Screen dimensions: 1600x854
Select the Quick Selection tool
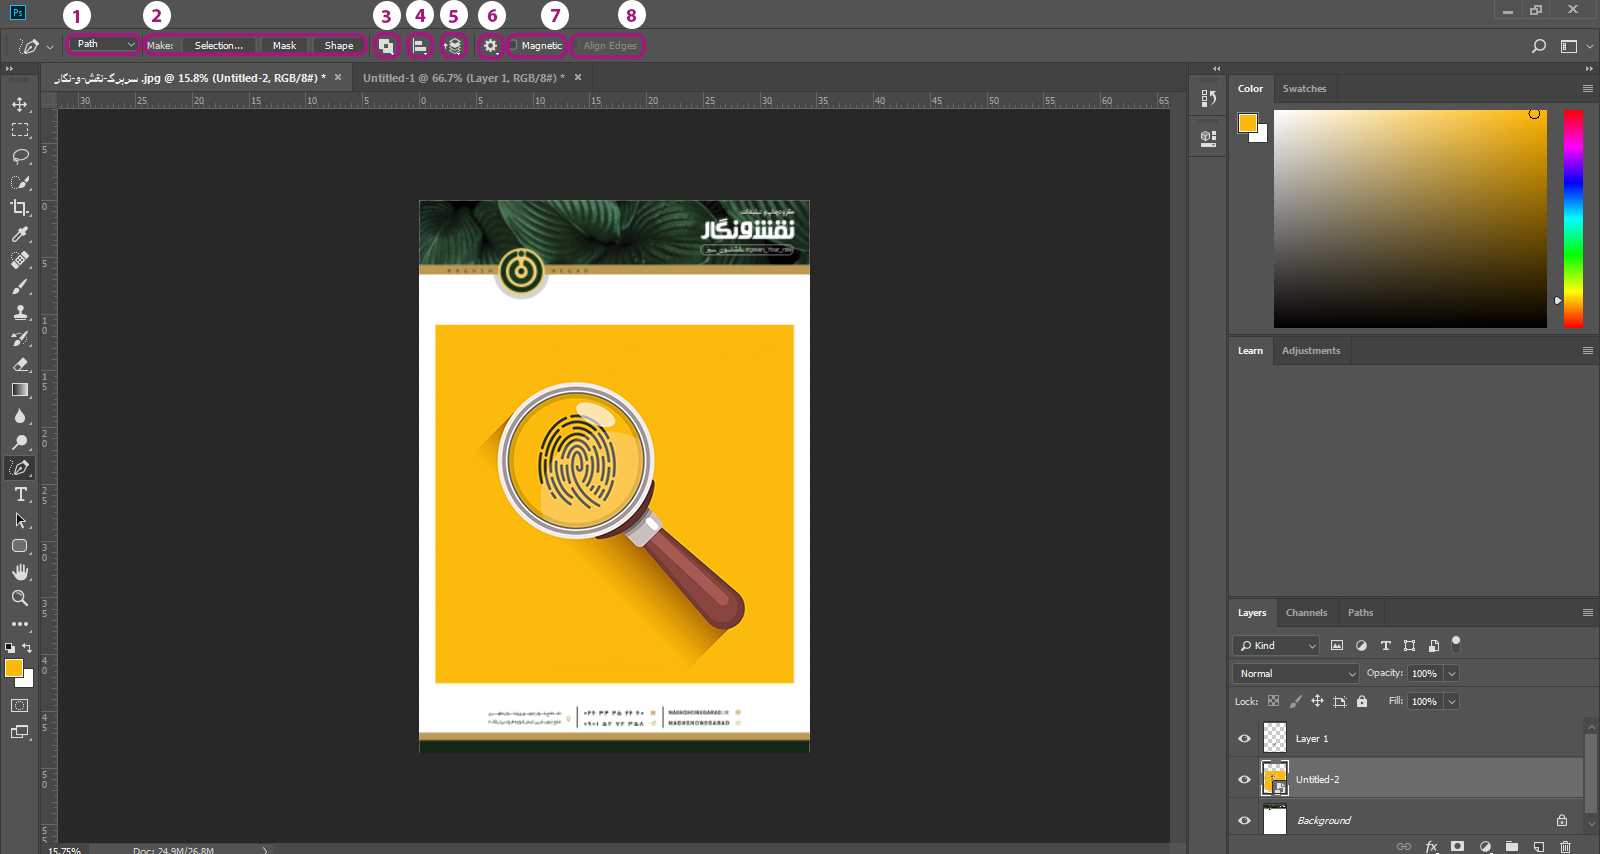coord(20,182)
